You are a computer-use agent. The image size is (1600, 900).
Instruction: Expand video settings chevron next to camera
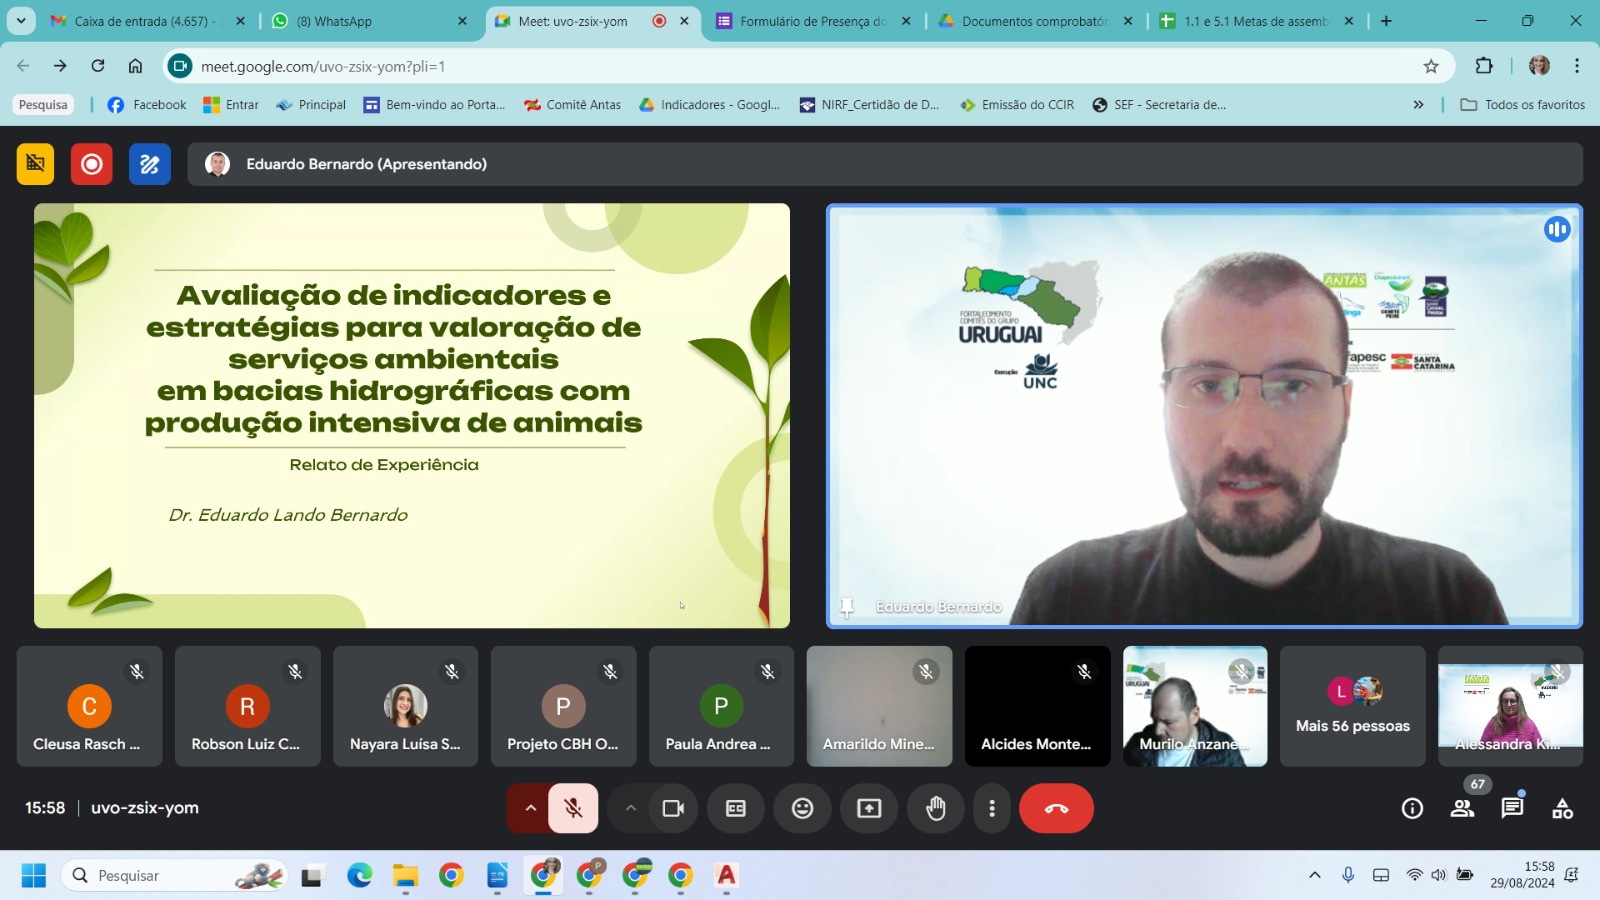coord(630,808)
